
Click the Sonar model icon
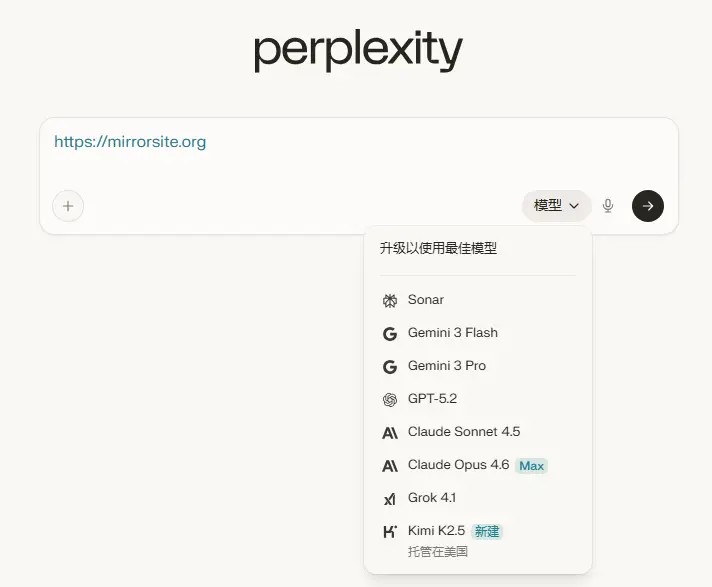[390, 300]
